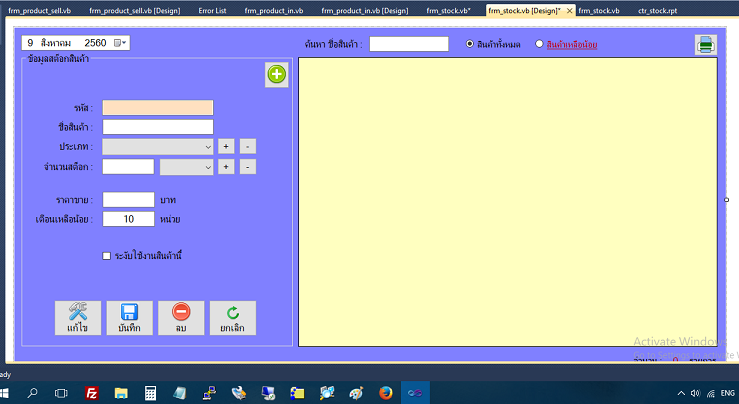Open File Explorer from the taskbar
The image size is (739, 404).
[x=121, y=393]
